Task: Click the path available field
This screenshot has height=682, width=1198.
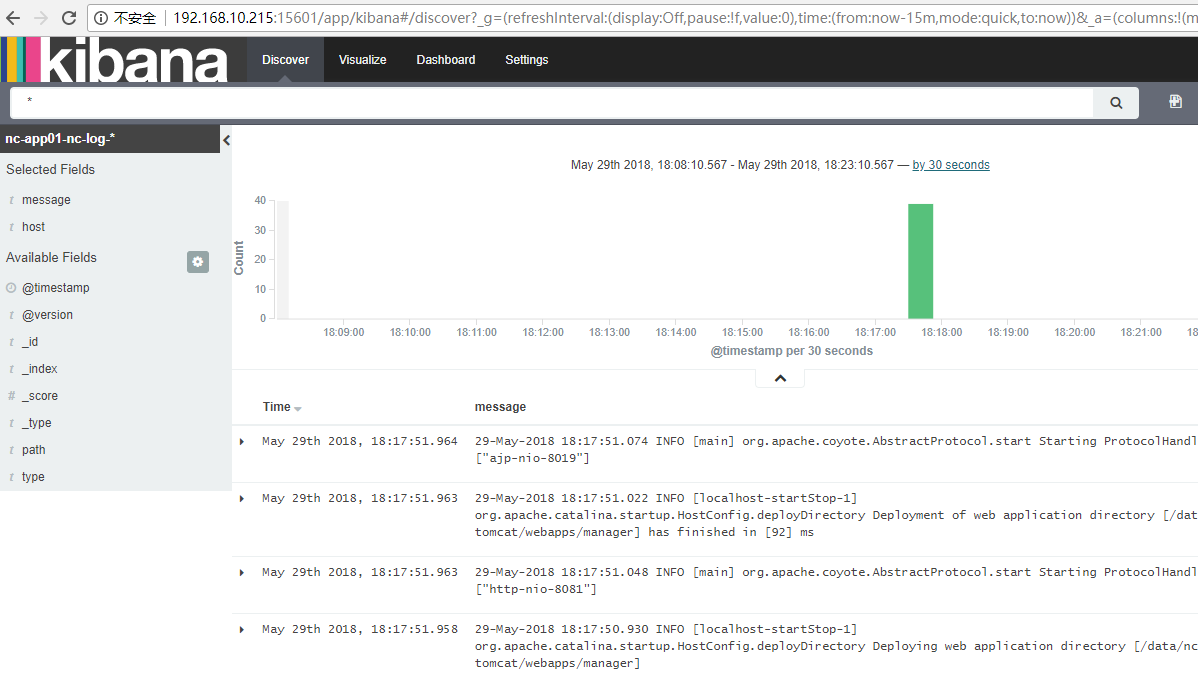Action: pyautogui.click(x=34, y=450)
